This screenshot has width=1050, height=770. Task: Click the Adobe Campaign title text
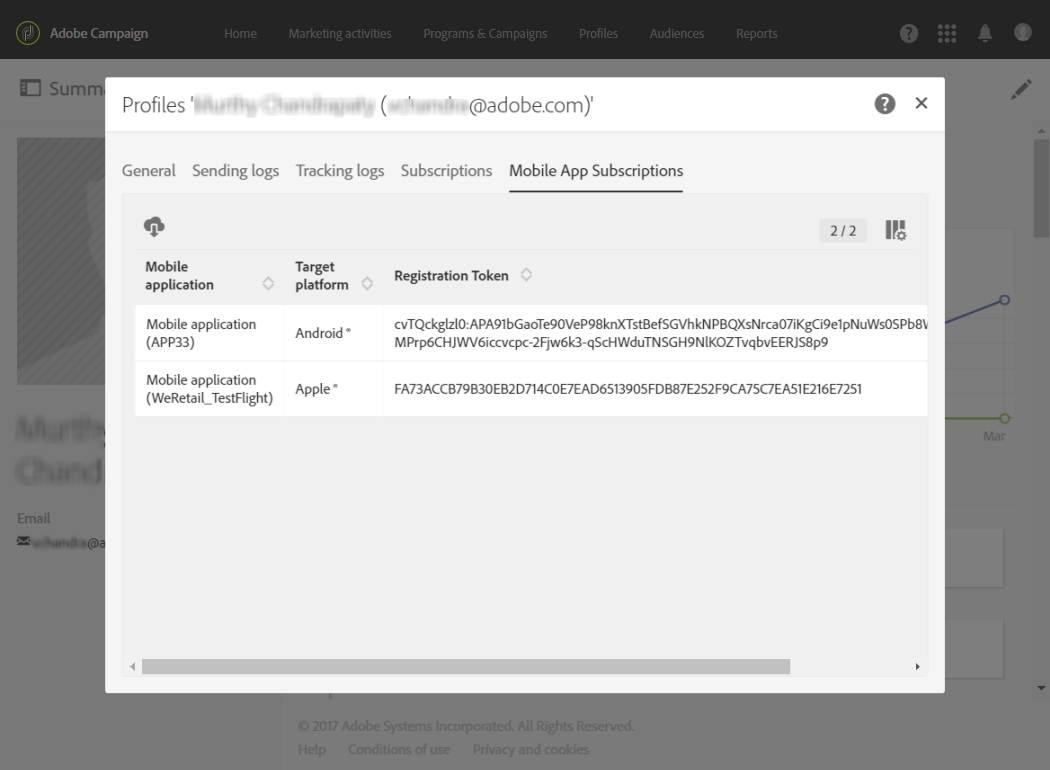click(99, 33)
